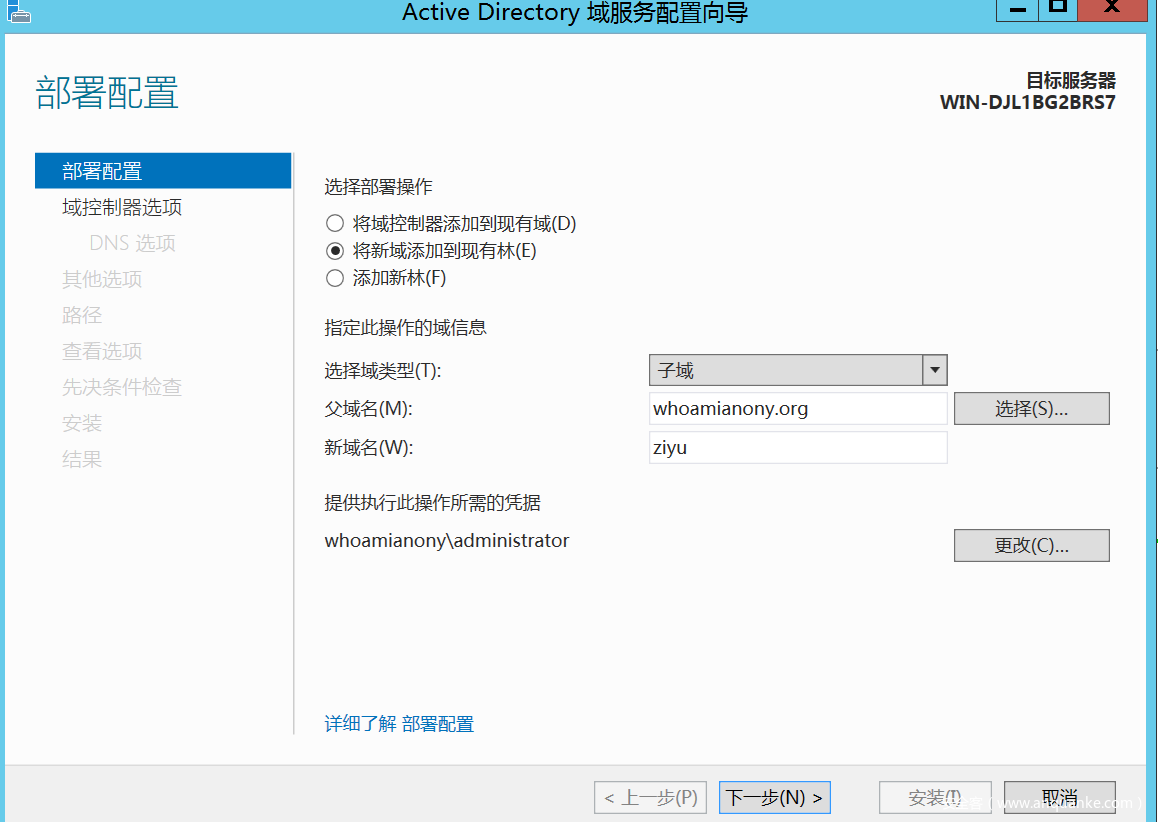Click the 父域名(M): label
Screen dimensions: 1158x822
(x=369, y=408)
